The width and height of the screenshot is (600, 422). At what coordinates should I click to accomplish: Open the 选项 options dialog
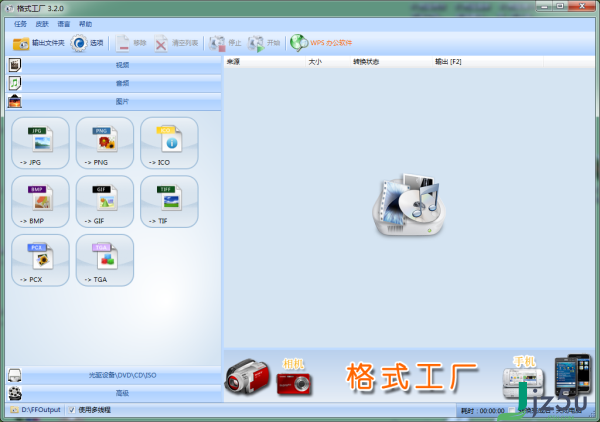pyautogui.click(x=87, y=43)
